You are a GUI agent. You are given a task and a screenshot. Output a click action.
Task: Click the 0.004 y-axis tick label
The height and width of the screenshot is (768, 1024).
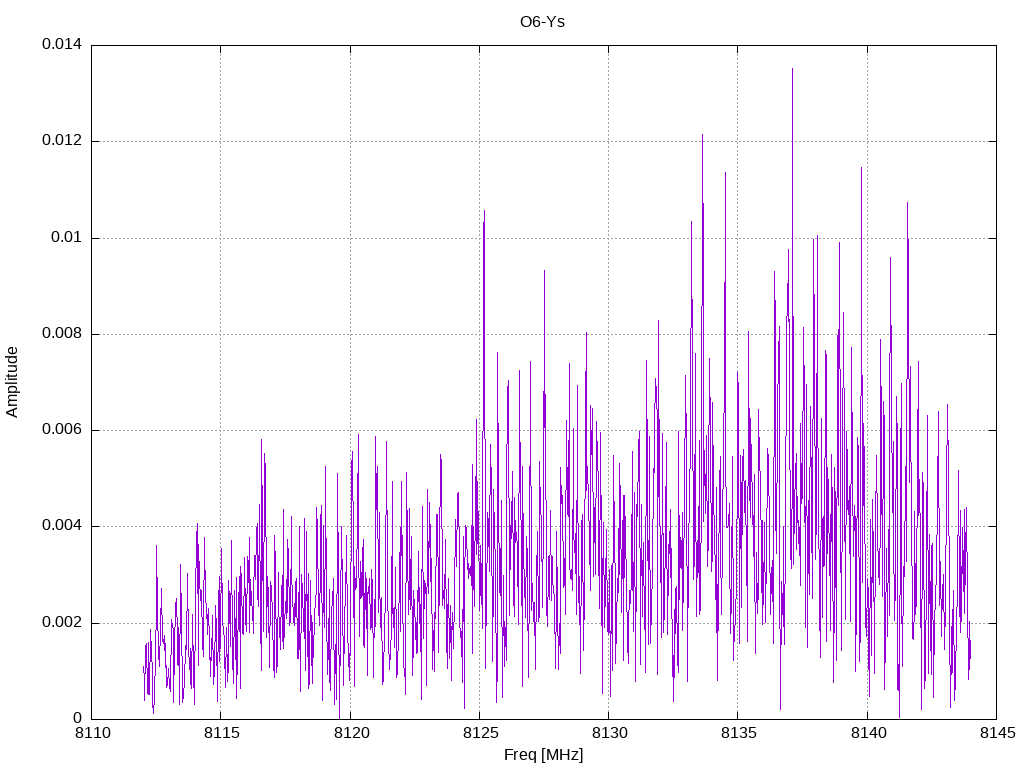[62, 526]
